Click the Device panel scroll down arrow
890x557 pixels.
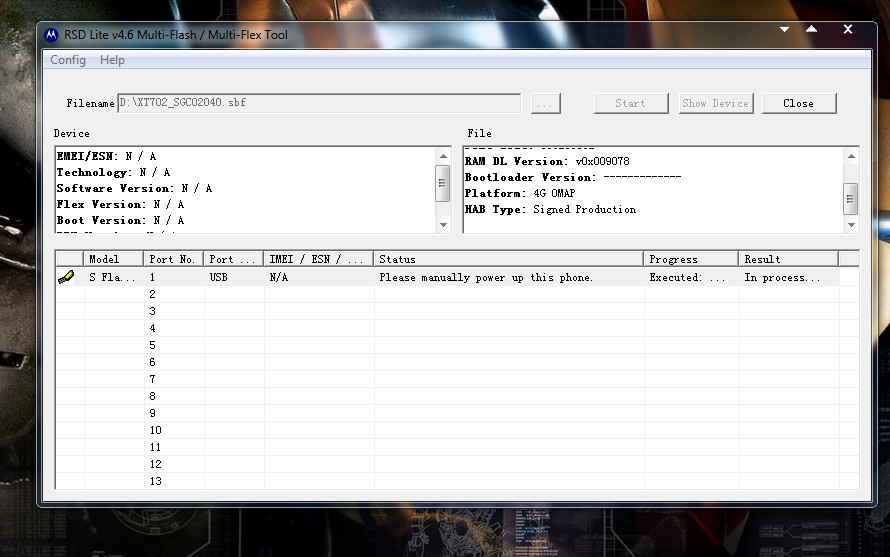[443, 225]
